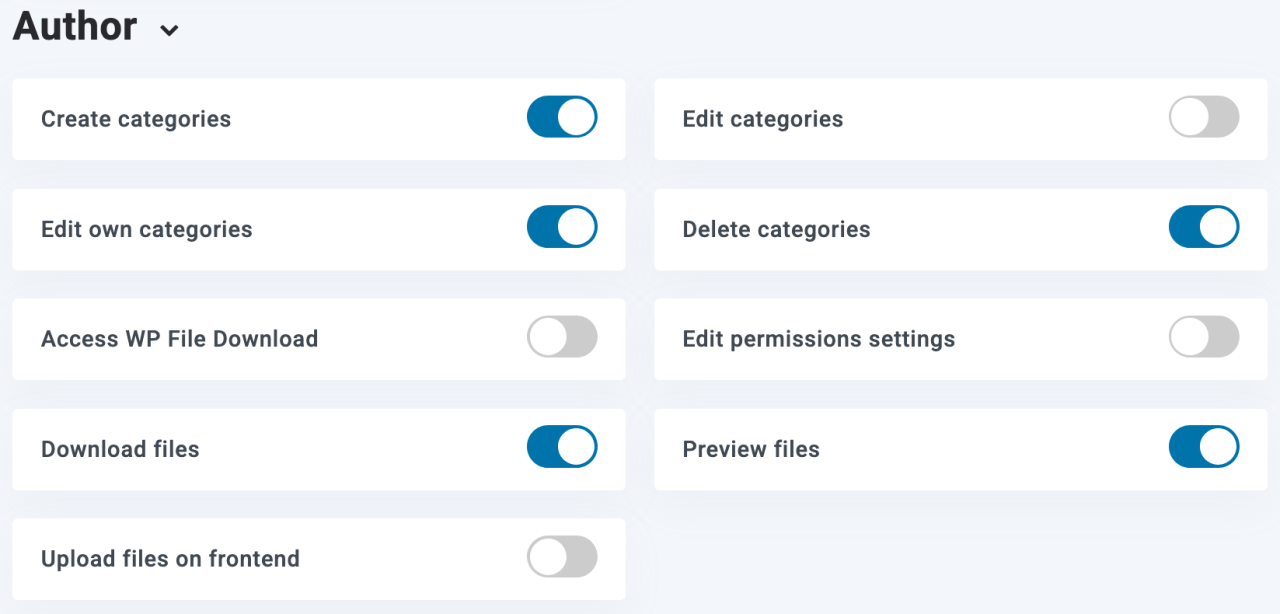Screen dimensions: 1280x614
Task: Enable Access WP File Download switch
Action: click(x=562, y=337)
